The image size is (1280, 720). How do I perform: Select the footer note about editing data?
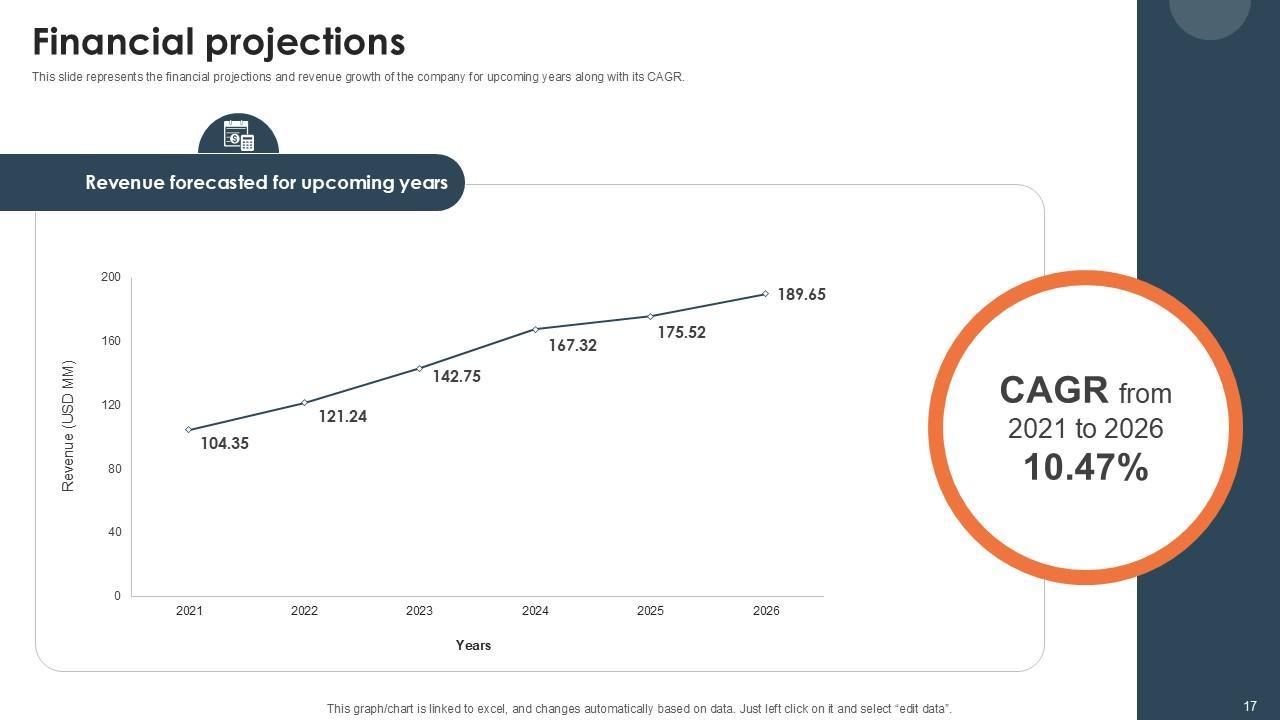click(x=639, y=709)
